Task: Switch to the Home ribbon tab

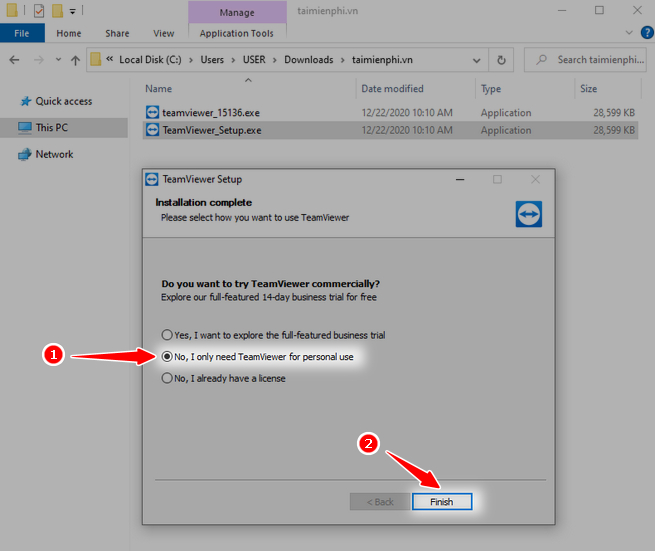Action: click(x=69, y=33)
